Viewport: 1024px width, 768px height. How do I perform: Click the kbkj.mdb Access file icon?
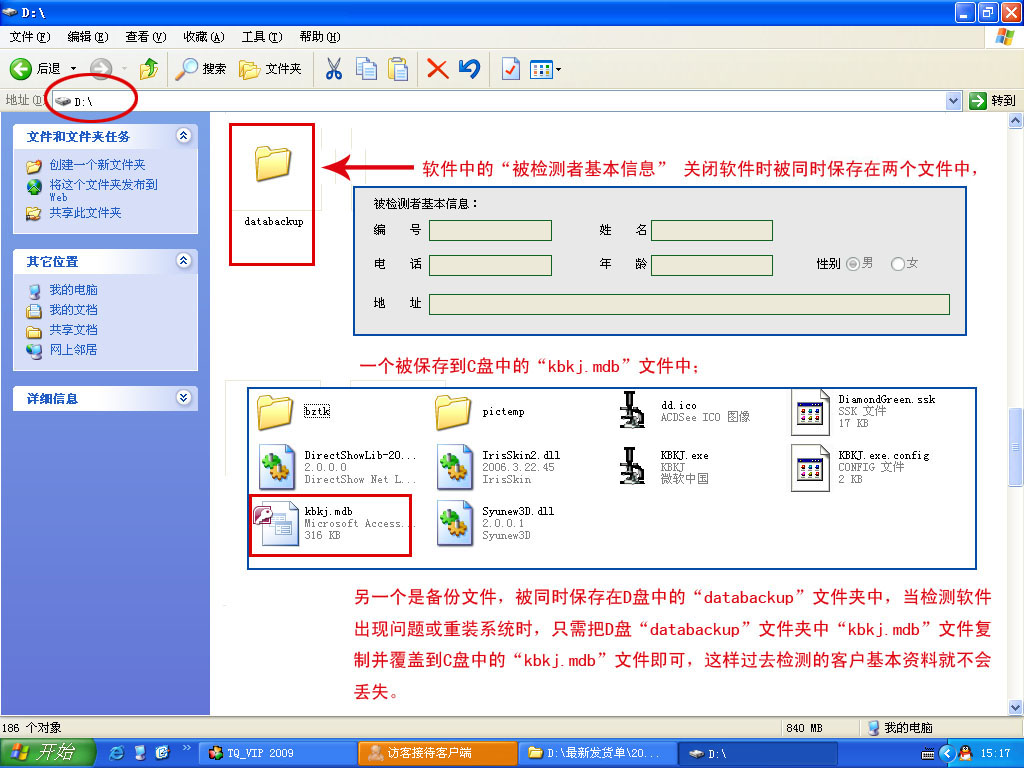point(275,525)
